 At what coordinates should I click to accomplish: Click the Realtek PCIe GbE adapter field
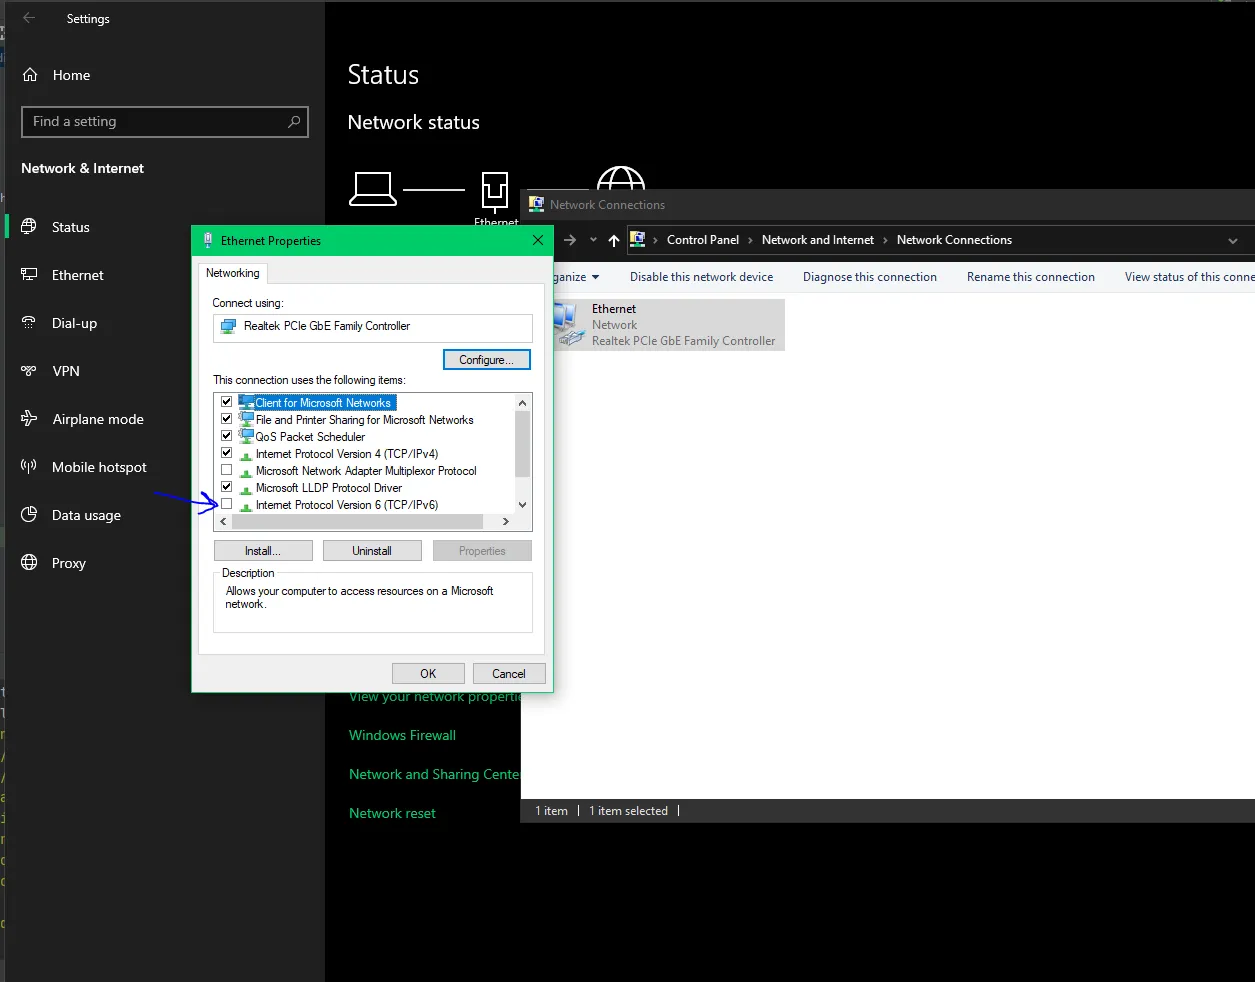click(372, 327)
